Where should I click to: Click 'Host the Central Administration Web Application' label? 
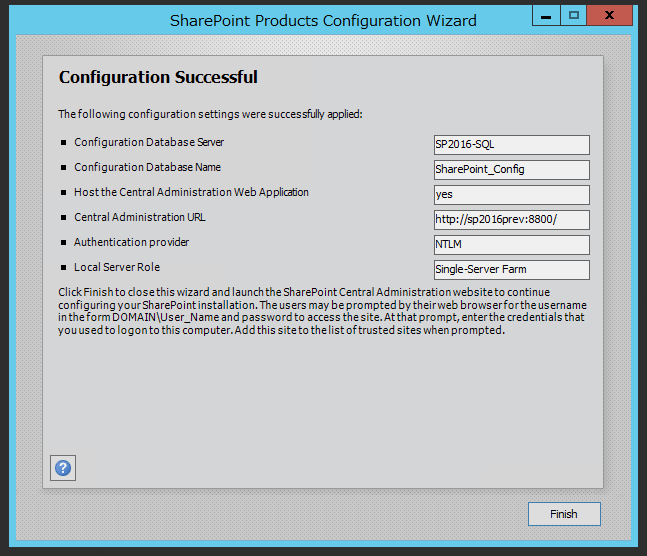click(191, 192)
